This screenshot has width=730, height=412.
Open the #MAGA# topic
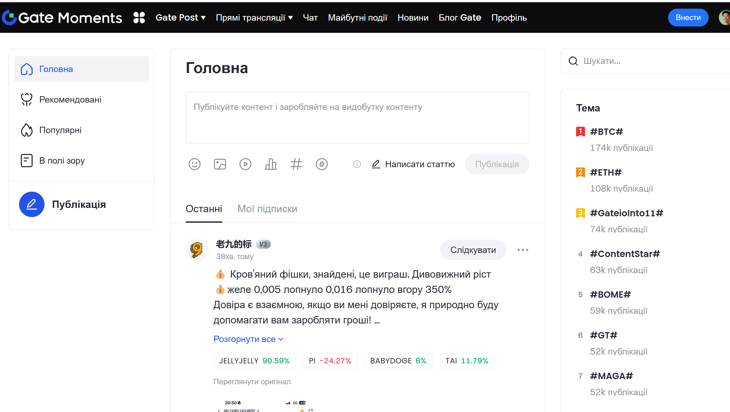[x=611, y=376]
